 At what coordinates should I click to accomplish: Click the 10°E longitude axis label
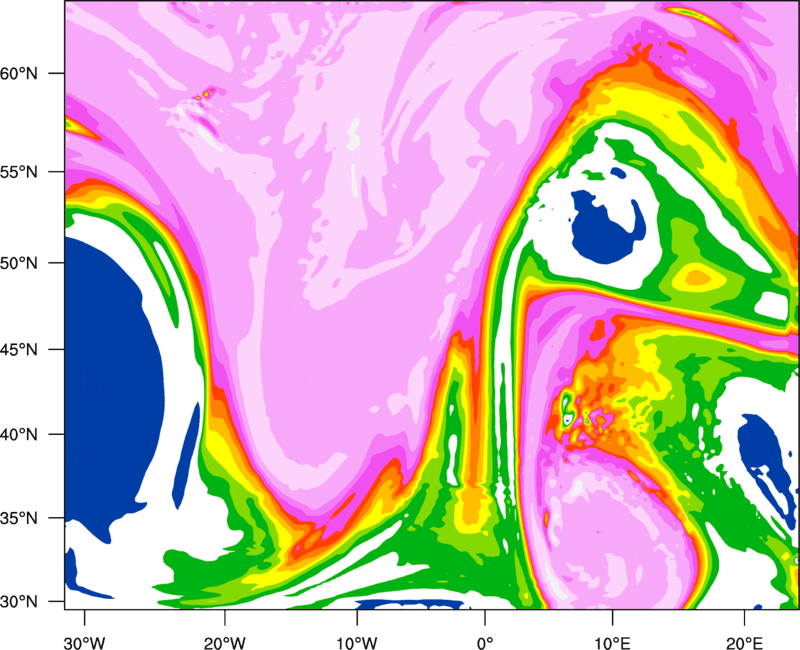click(x=612, y=643)
